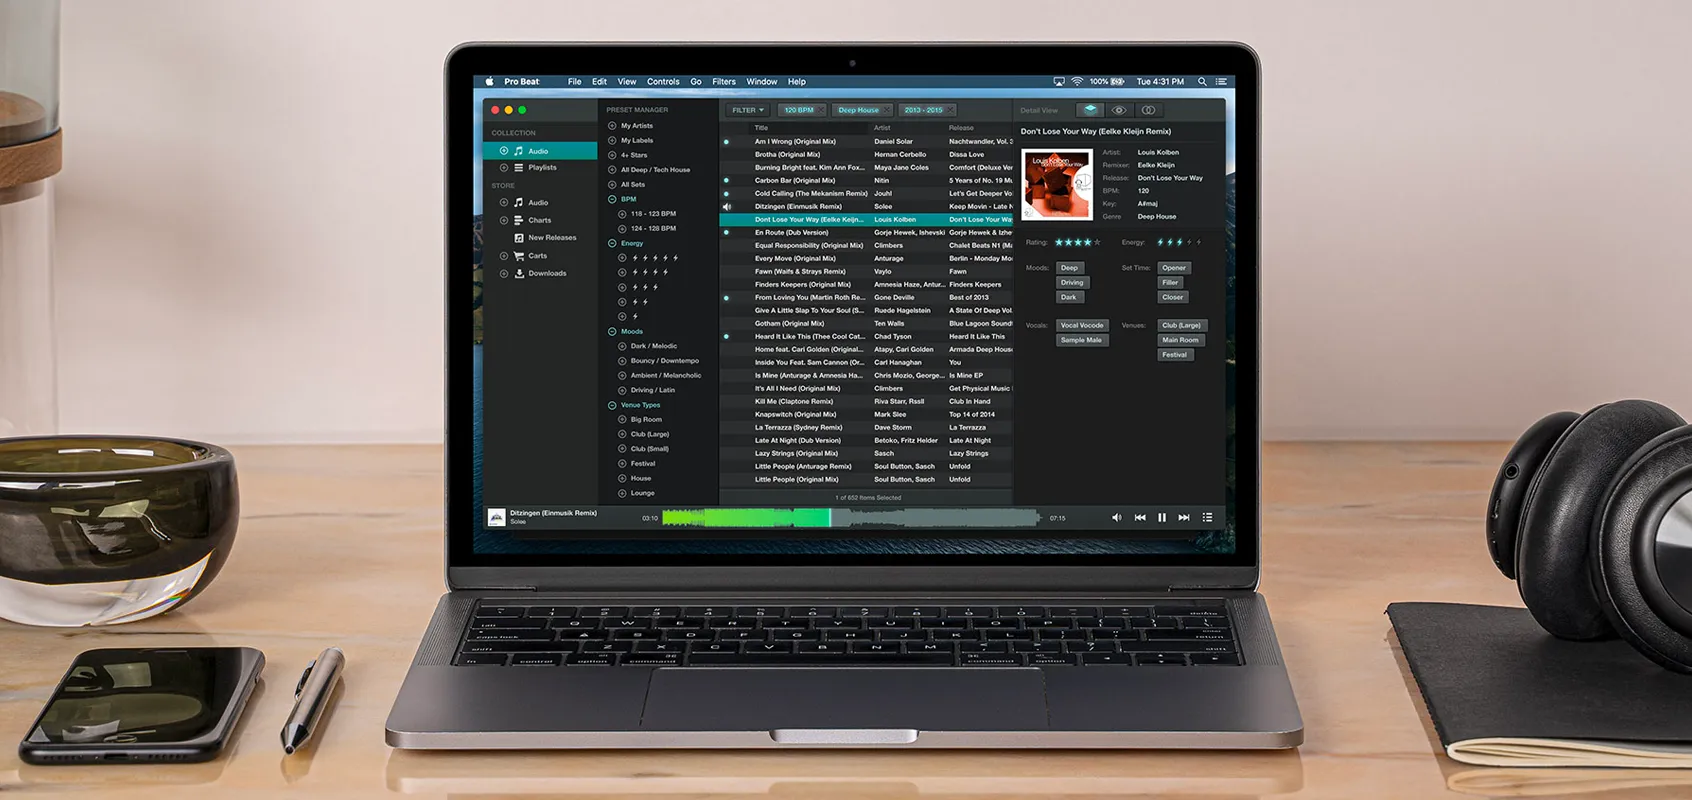Viewport: 1692px width, 800px height.
Task: Open the Controls menu
Action: click(x=662, y=82)
